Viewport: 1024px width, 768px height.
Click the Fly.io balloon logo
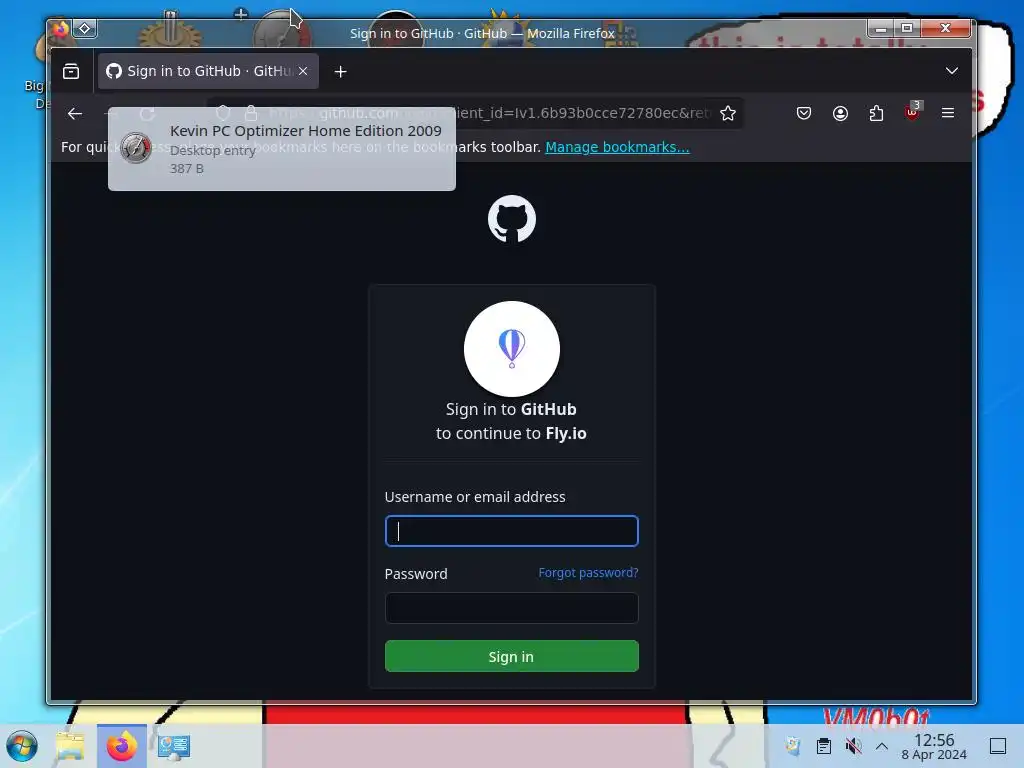[511, 349]
